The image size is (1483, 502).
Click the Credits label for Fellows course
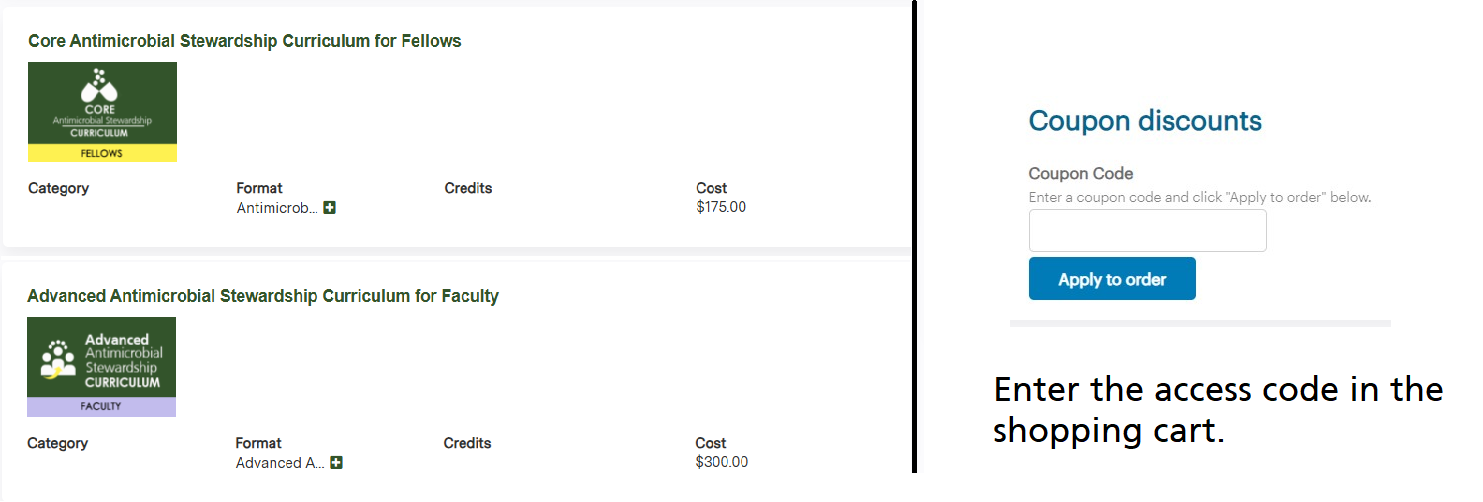click(x=468, y=188)
